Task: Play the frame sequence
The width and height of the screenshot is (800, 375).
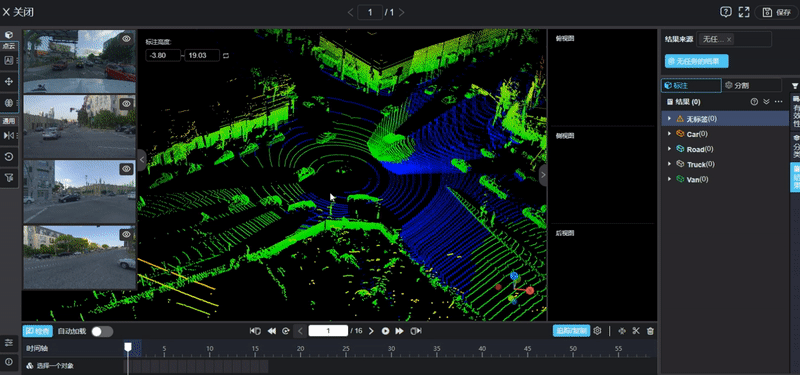Action: (385, 331)
